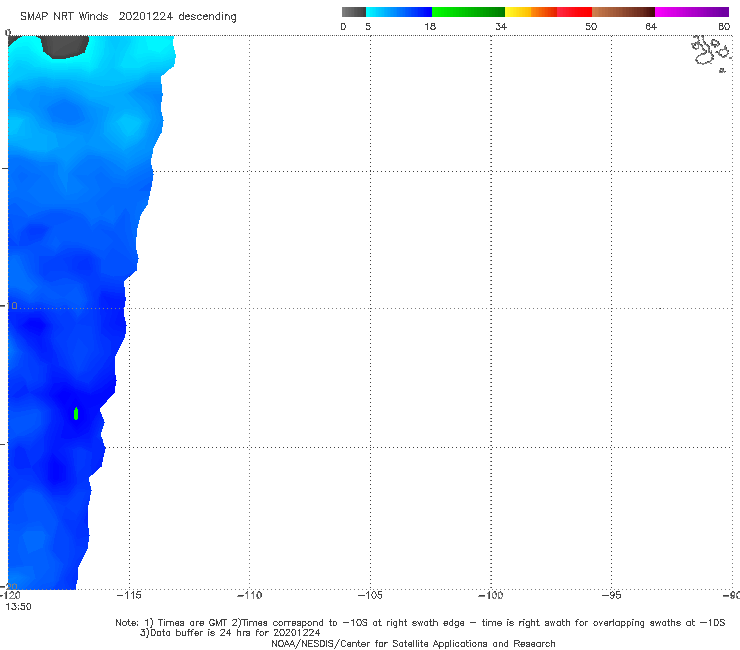The width and height of the screenshot is (740, 650).
Task: Click the dark gray no-data patch at swath top
Action: click(x=65, y=47)
